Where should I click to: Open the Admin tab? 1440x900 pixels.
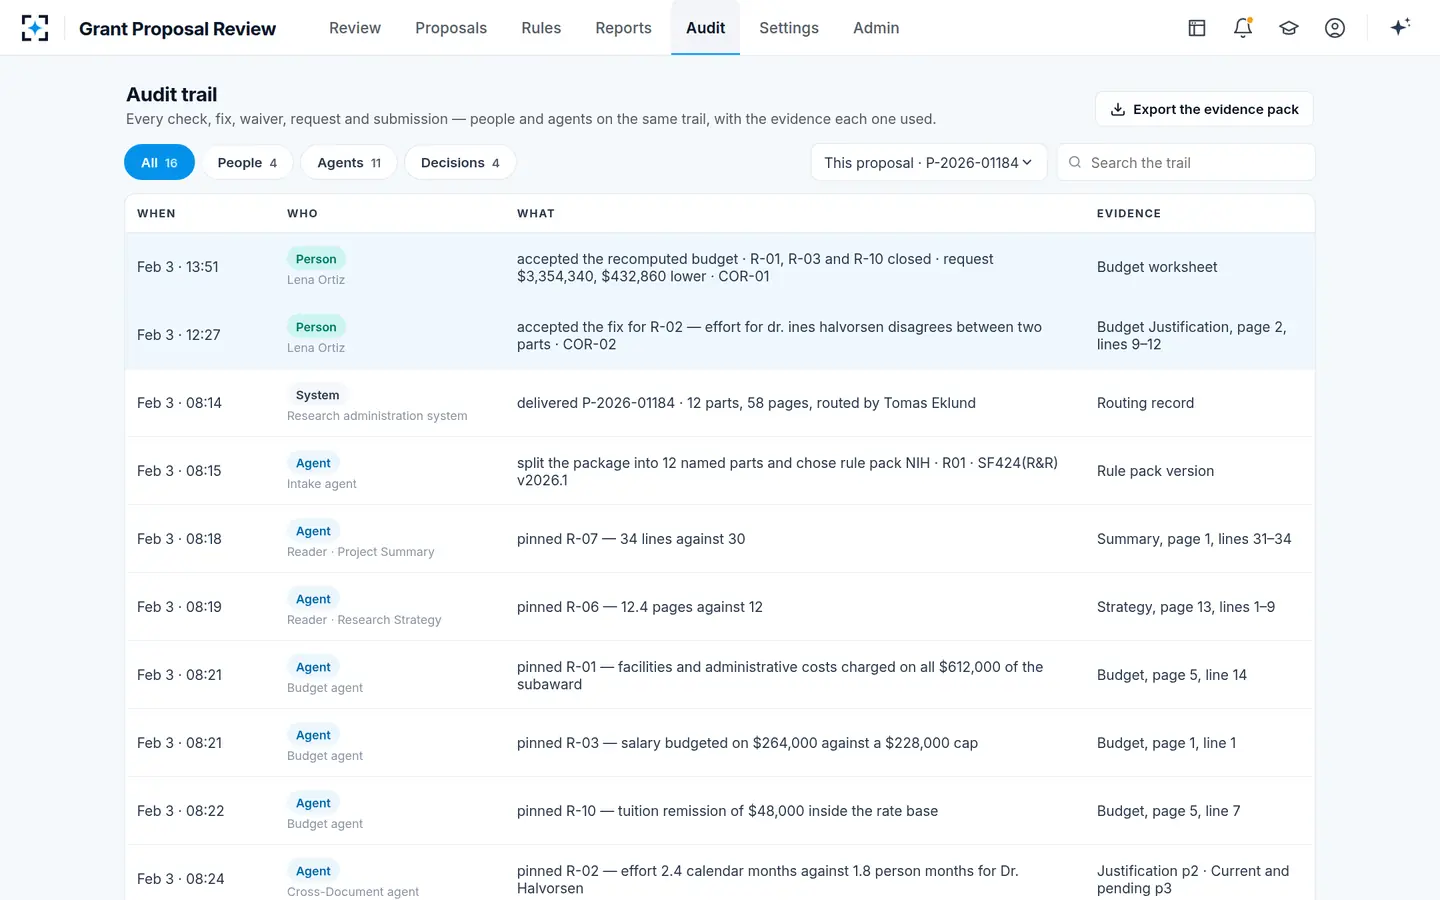876,28
